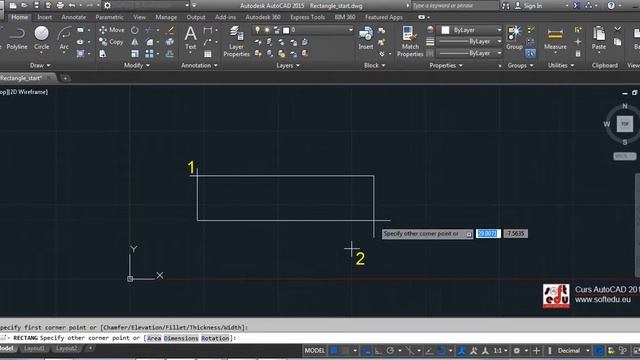Switch to the View ribbon tab

click(x=139, y=17)
